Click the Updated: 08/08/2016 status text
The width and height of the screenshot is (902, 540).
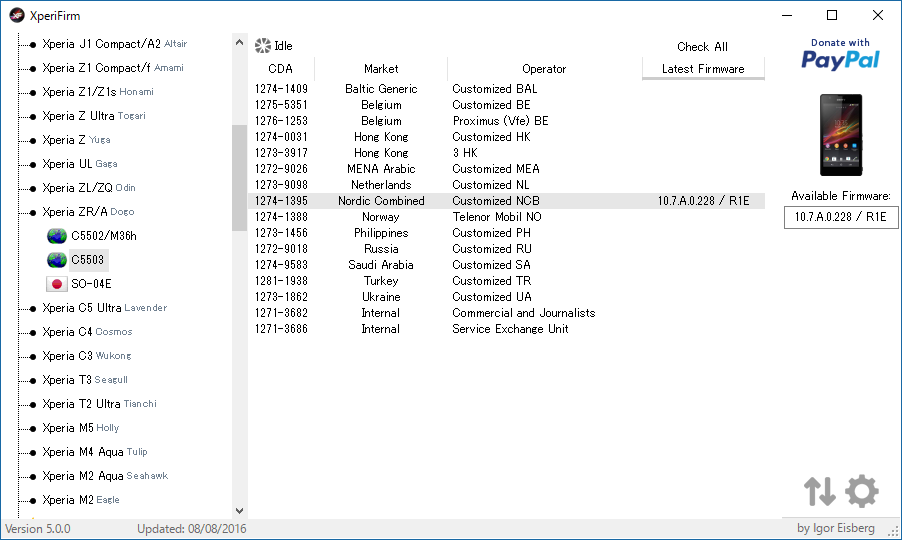click(x=192, y=529)
